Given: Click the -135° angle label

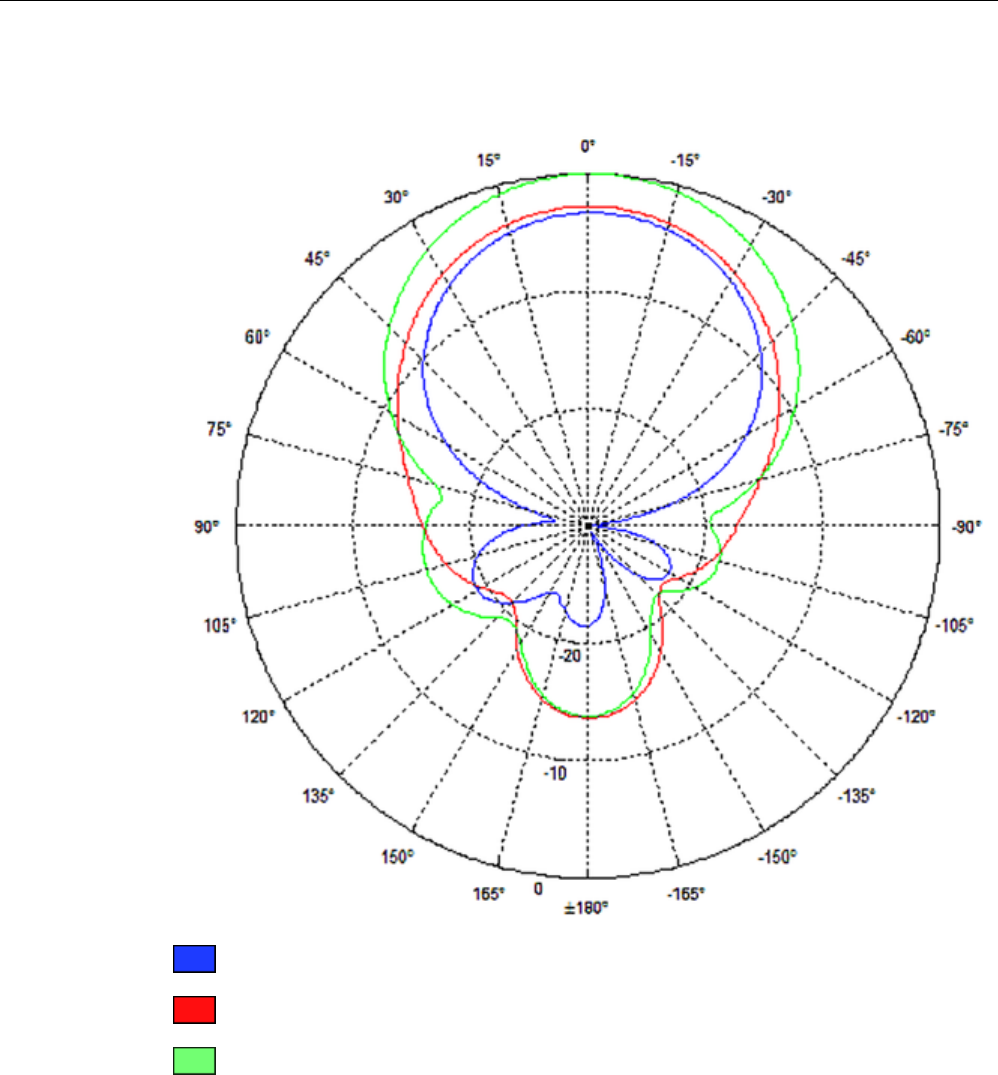Looking at the screenshot, I should 856,796.
